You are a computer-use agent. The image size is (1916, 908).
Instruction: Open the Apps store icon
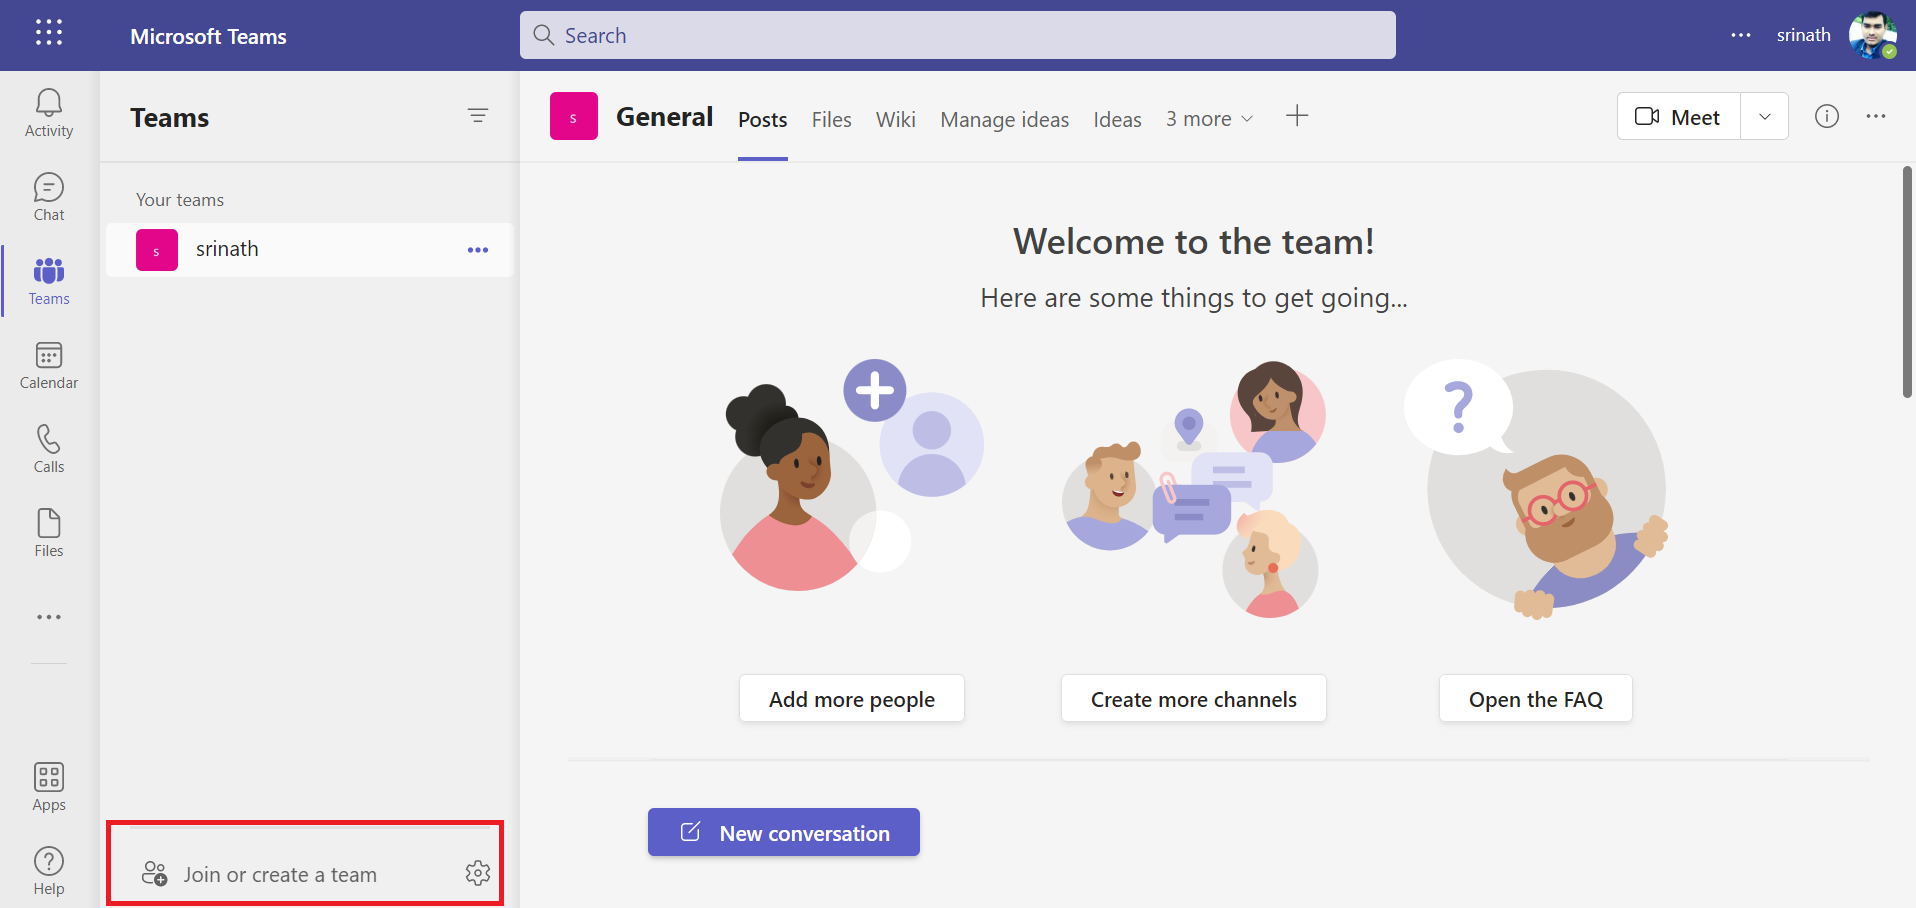49,787
